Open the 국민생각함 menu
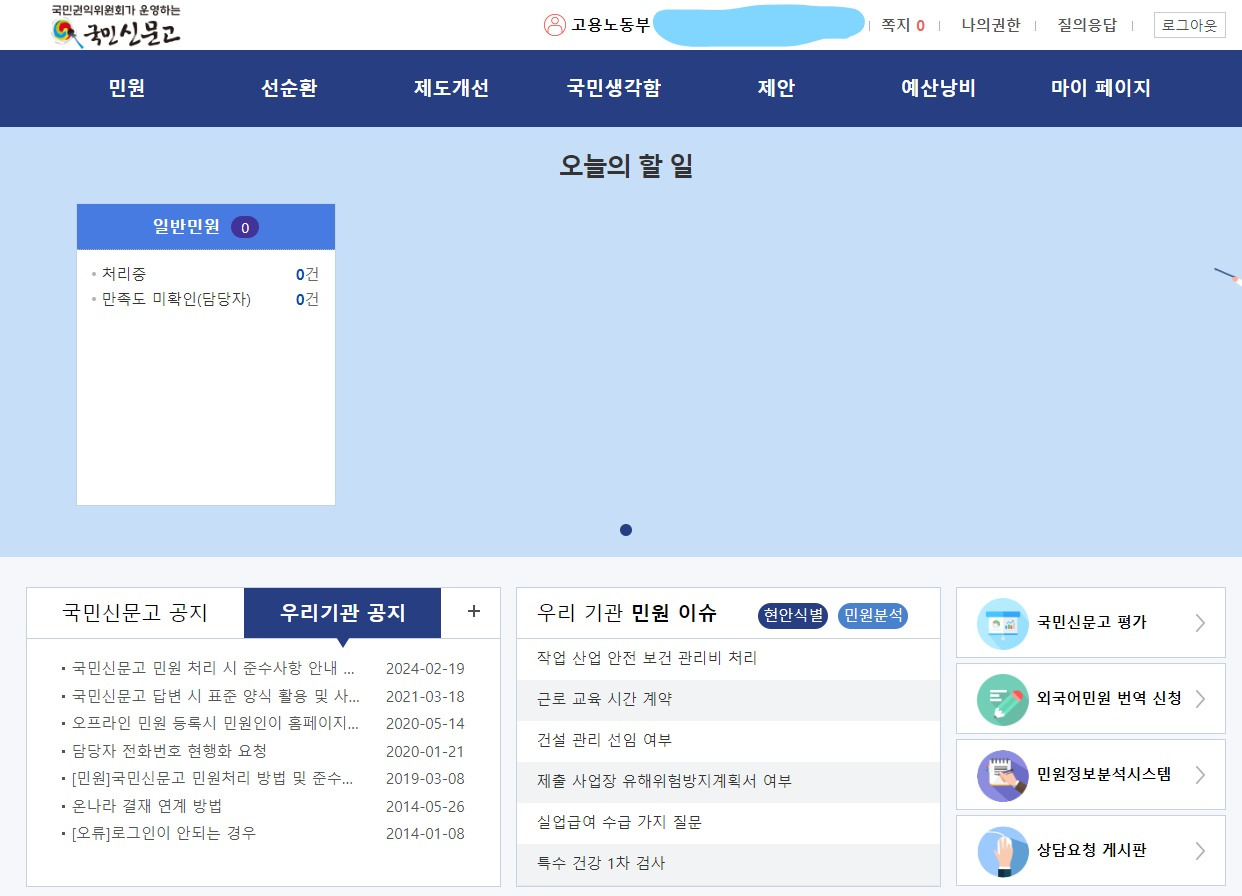This screenshot has width=1242, height=896. (x=613, y=88)
